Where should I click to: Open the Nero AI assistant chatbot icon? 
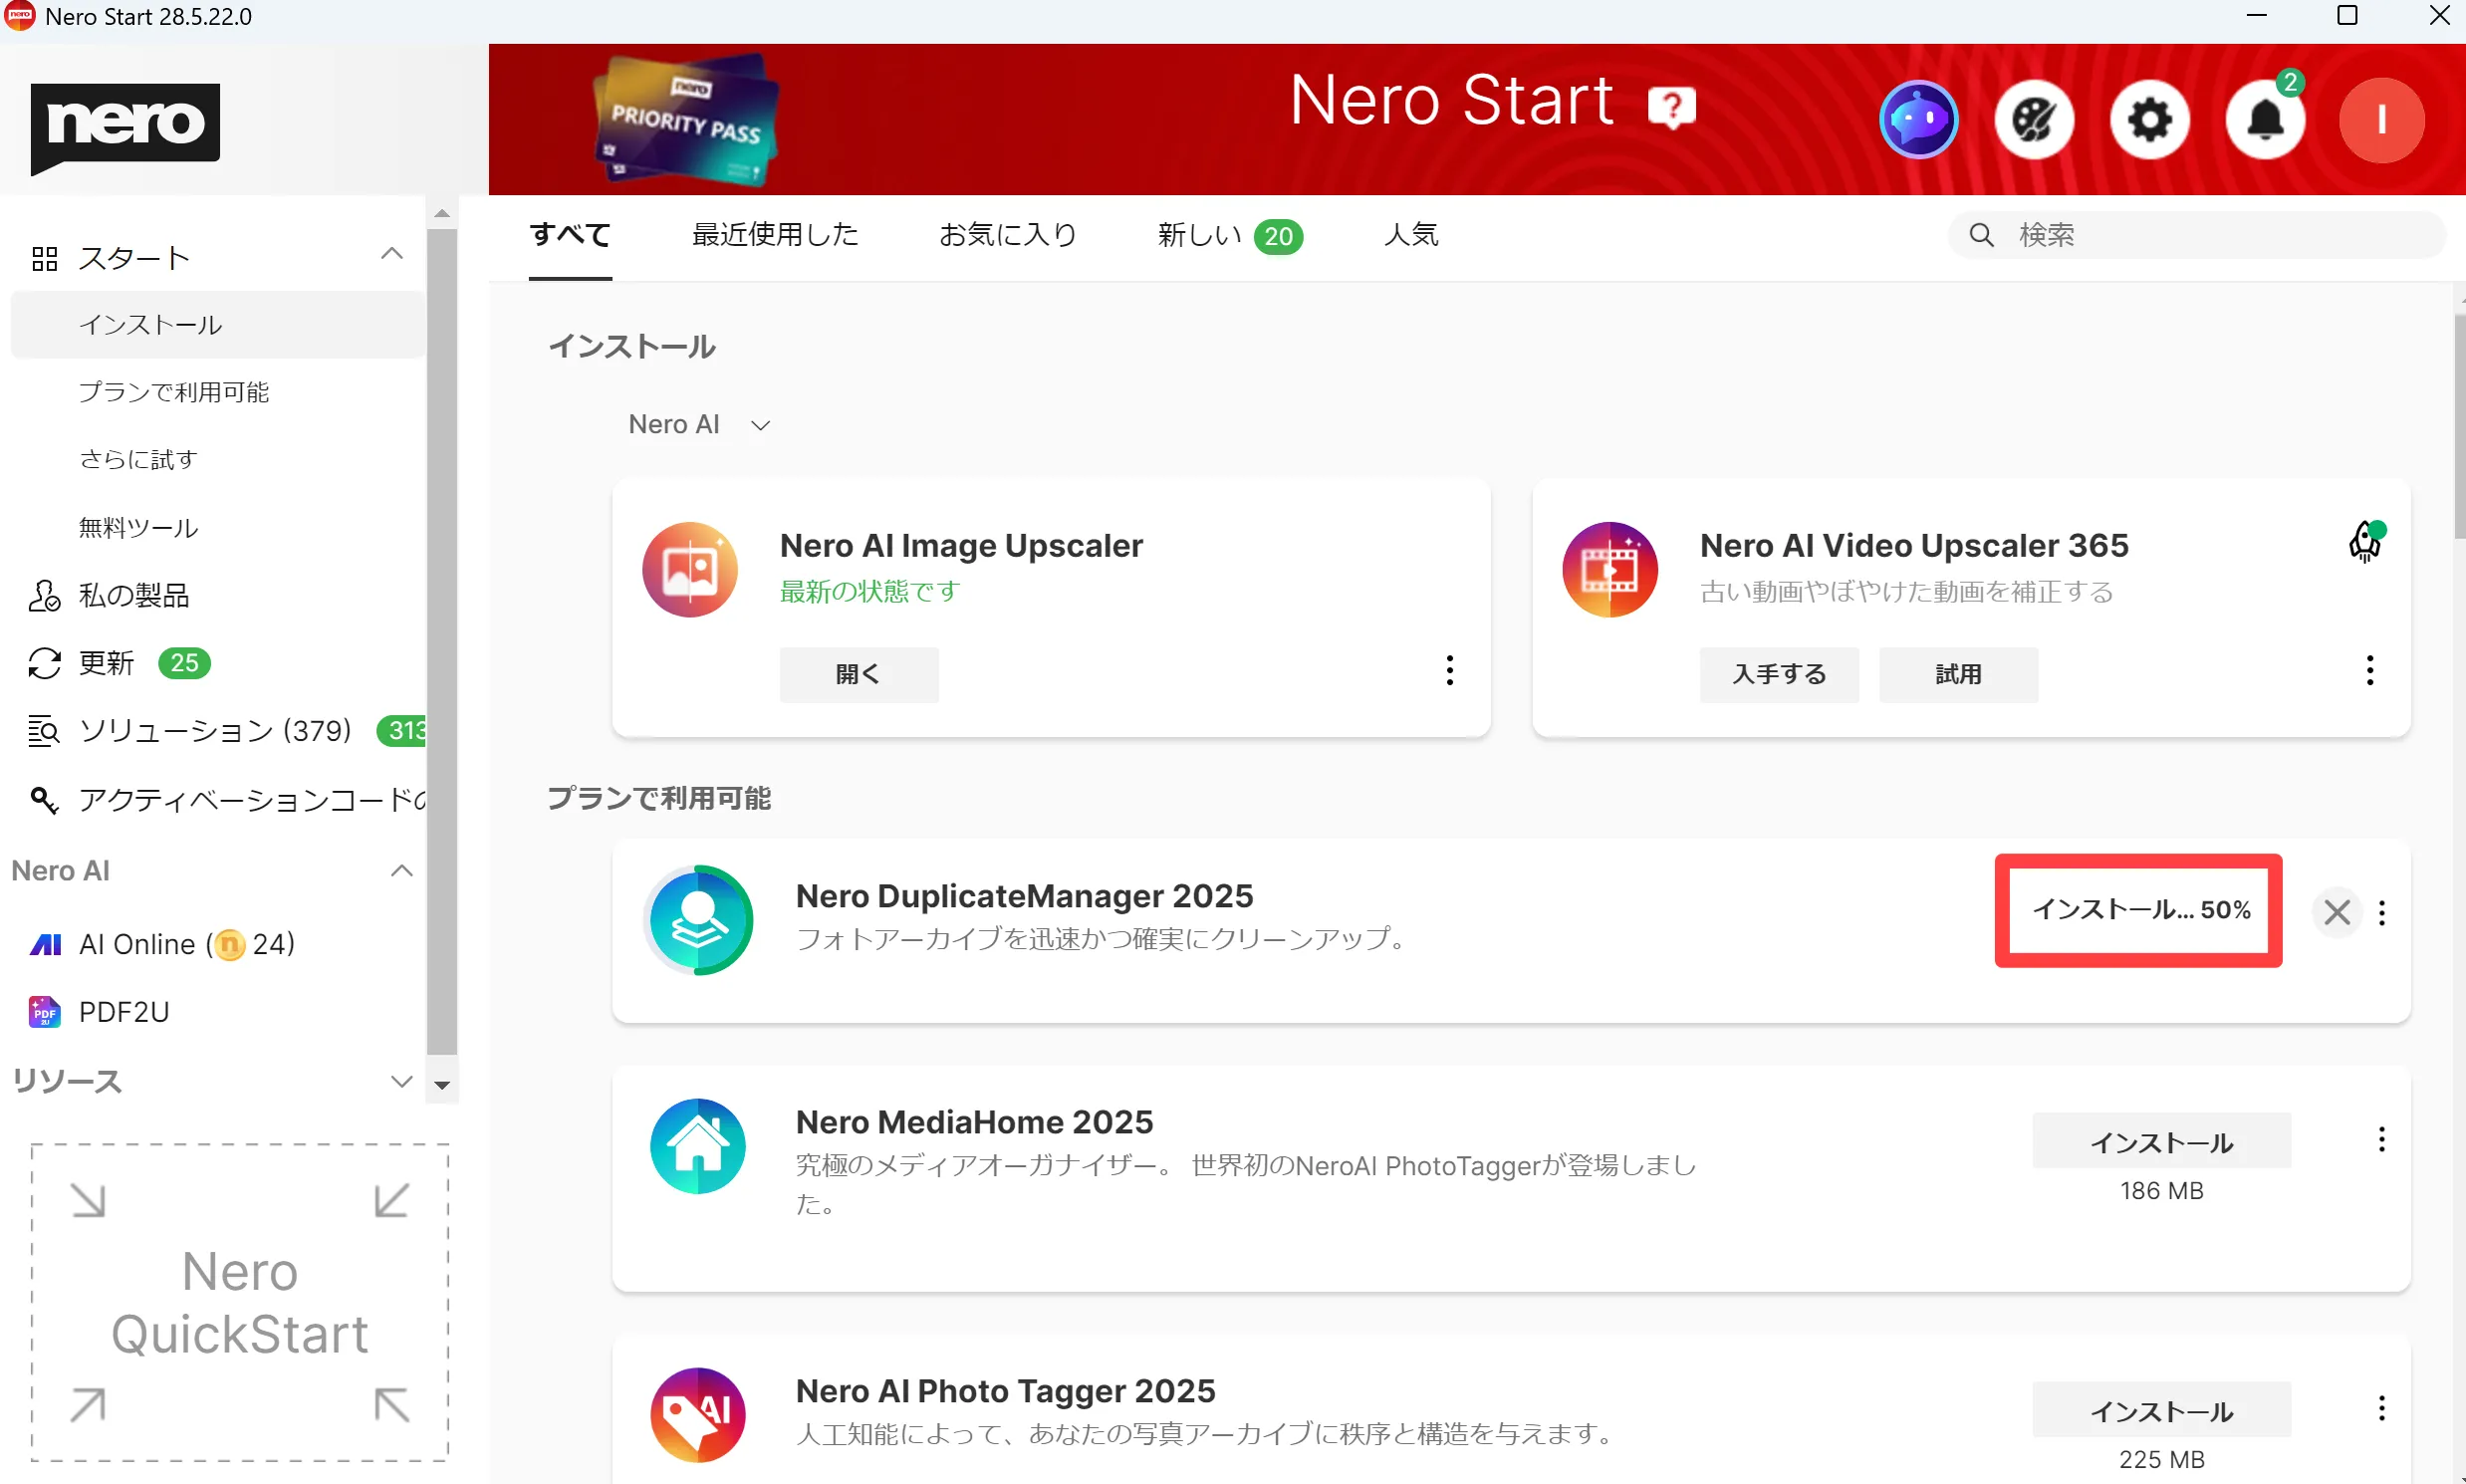[x=1918, y=119]
